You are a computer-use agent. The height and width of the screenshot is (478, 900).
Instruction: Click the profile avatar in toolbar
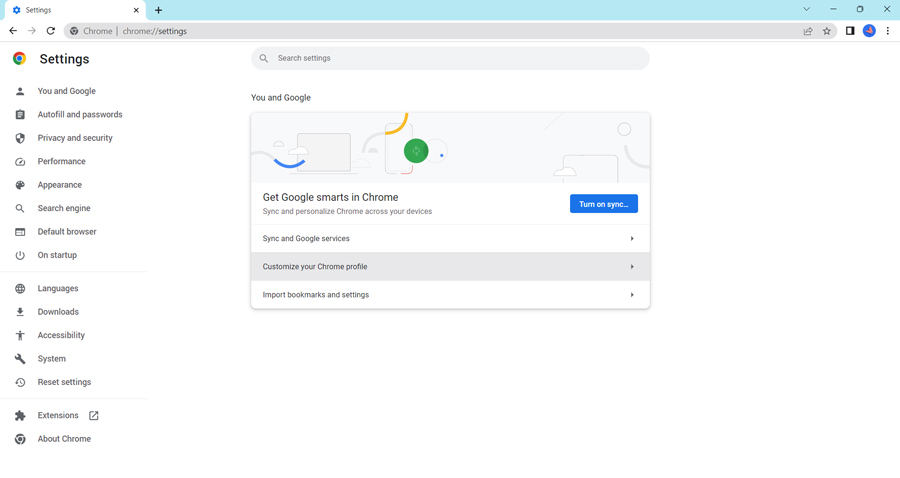pyautogui.click(x=869, y=31)
